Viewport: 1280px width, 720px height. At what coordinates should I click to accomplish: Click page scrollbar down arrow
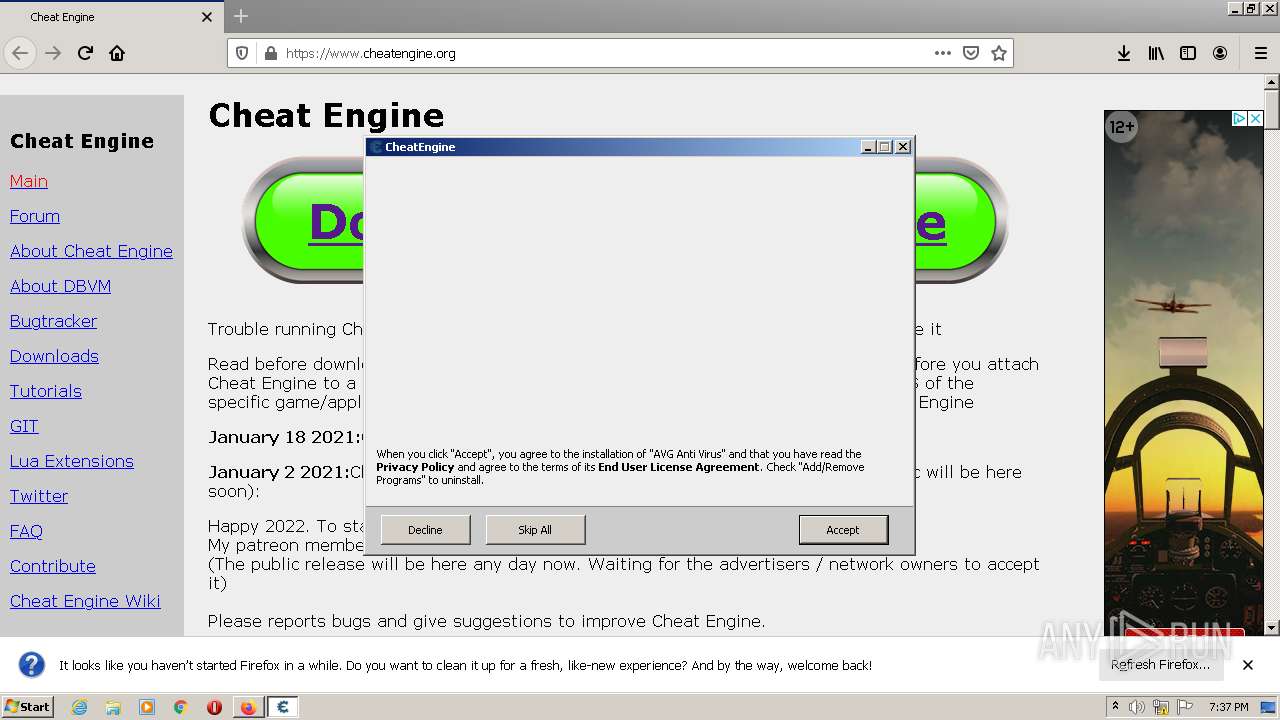1272,628
